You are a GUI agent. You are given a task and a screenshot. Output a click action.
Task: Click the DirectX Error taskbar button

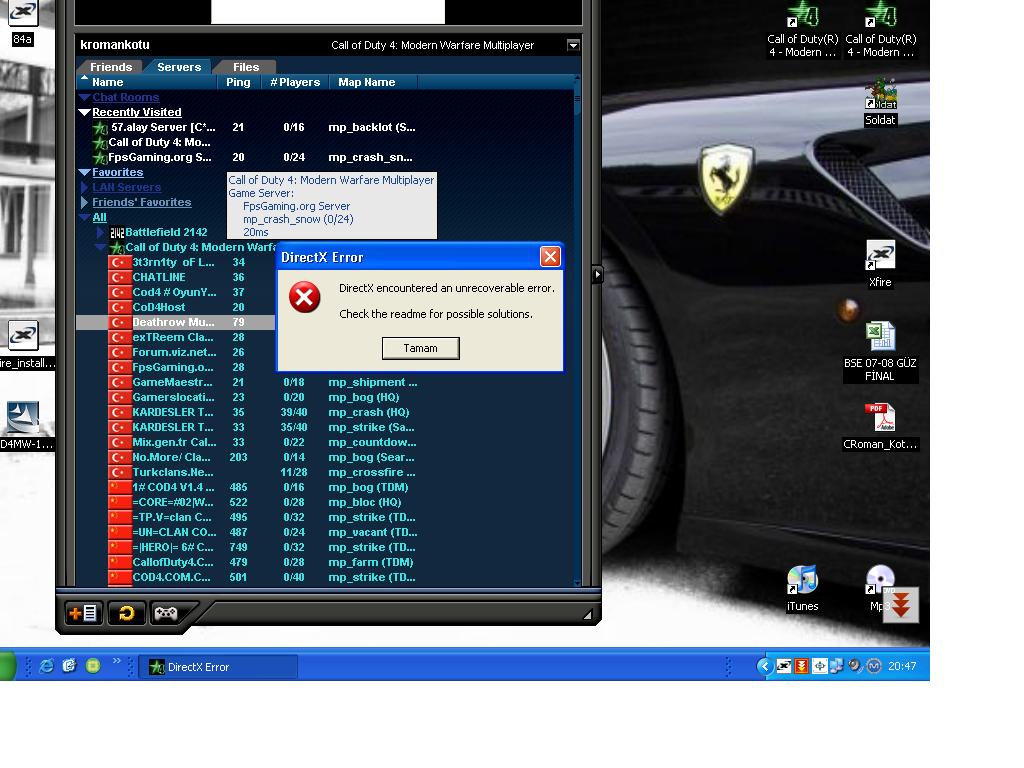[x=219, y=667]
